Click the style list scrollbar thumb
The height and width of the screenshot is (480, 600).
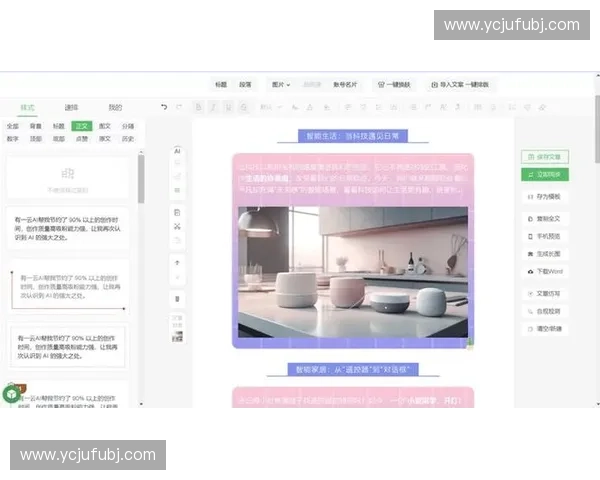pos(141,178)
